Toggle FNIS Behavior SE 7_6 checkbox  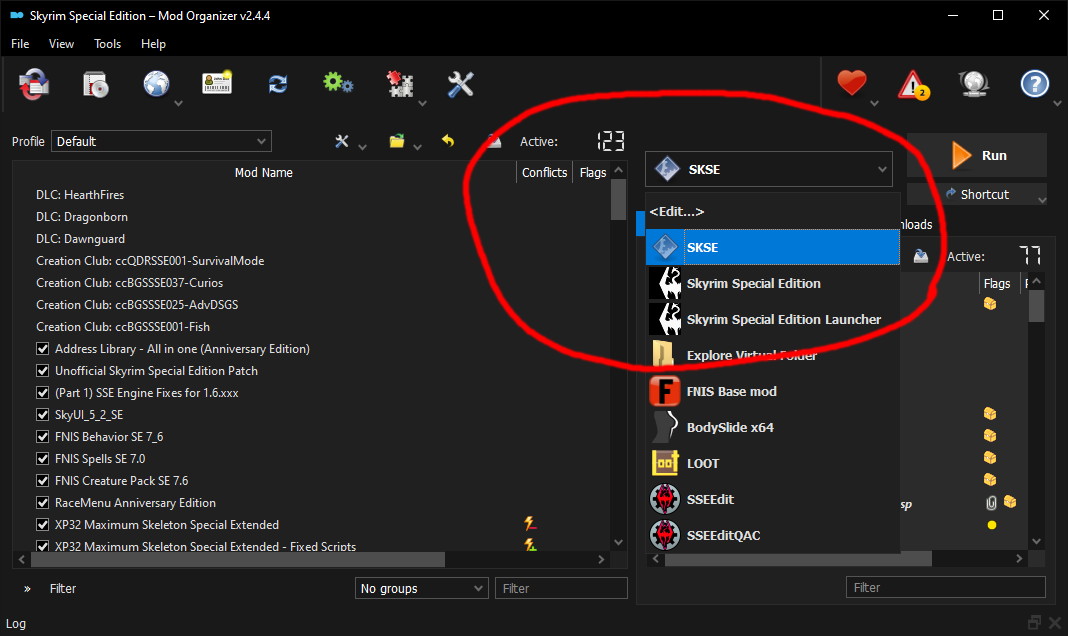[x=42, y=436]
